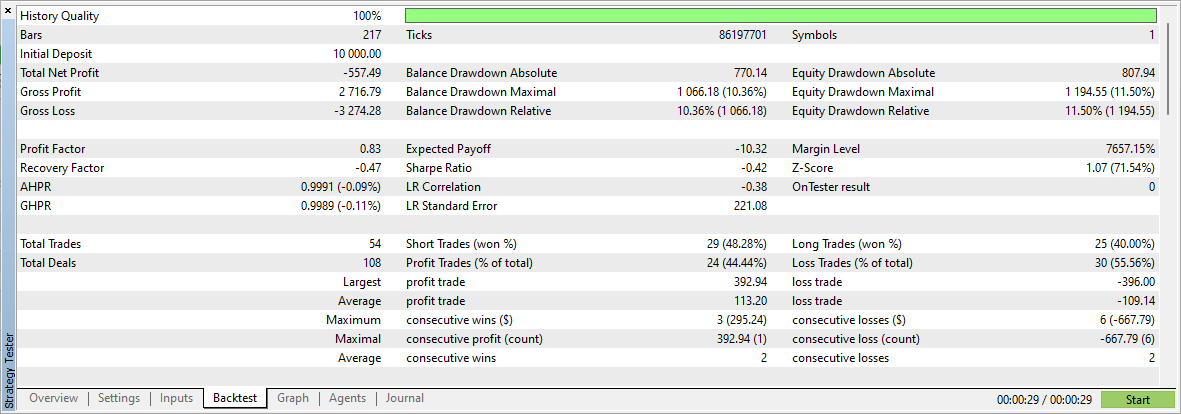Go to the Agents tab

(347, 398)
